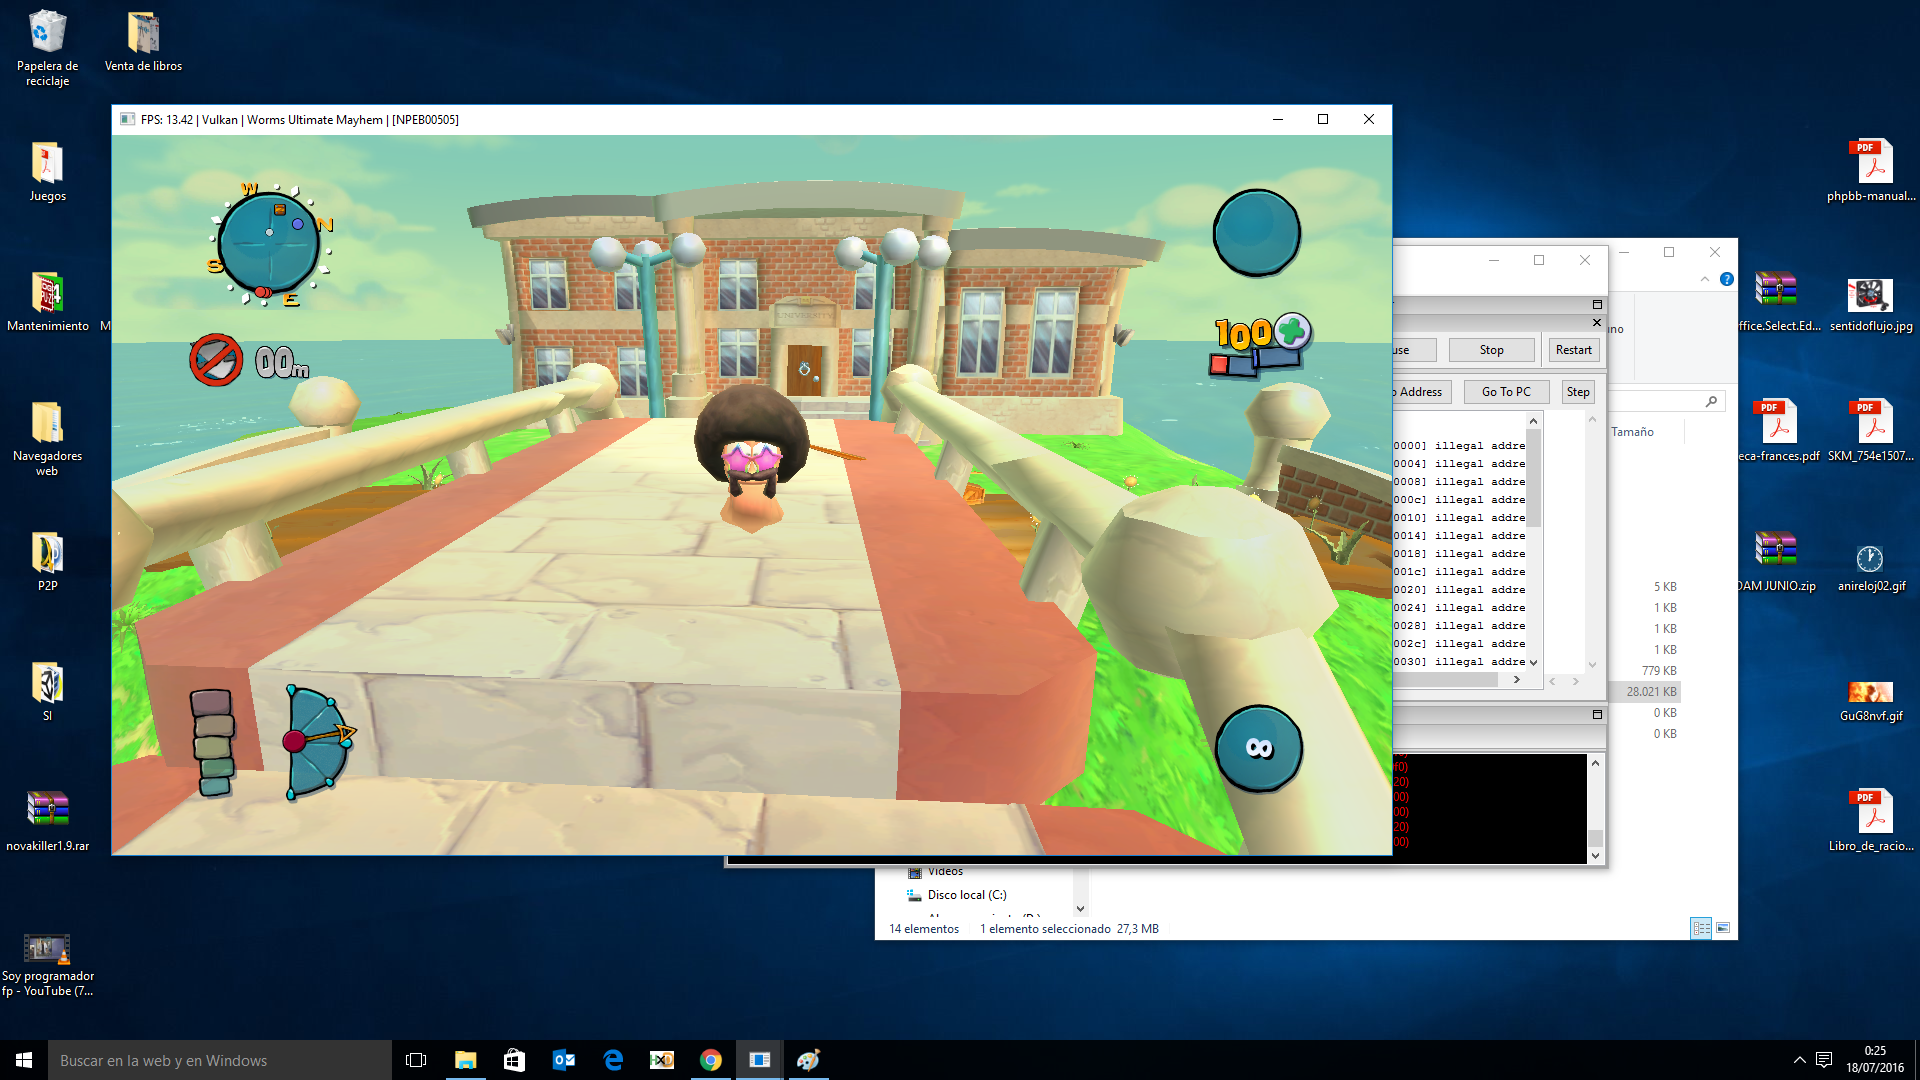This screenshot has width=1920, height=1080.
Task: Click the Cortana search box
Action: [x=220, y=1060]
